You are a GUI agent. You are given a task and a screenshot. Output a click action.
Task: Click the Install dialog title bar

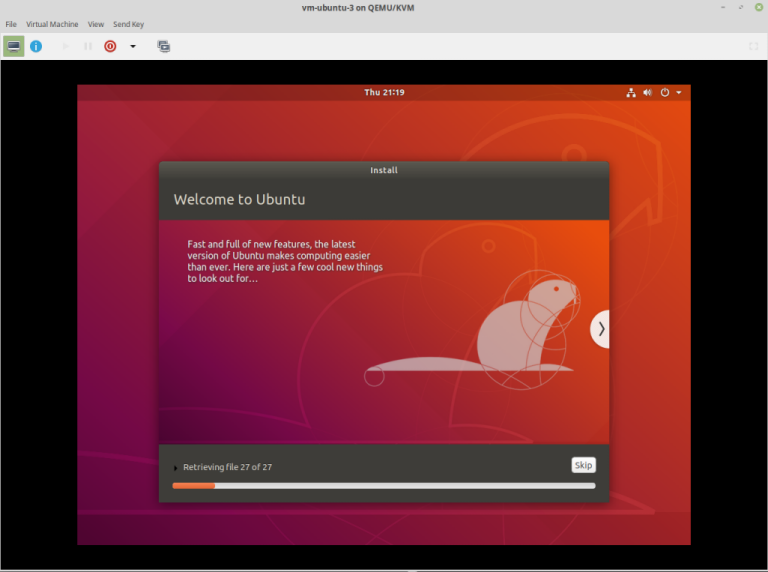click(x=384, y=170)
